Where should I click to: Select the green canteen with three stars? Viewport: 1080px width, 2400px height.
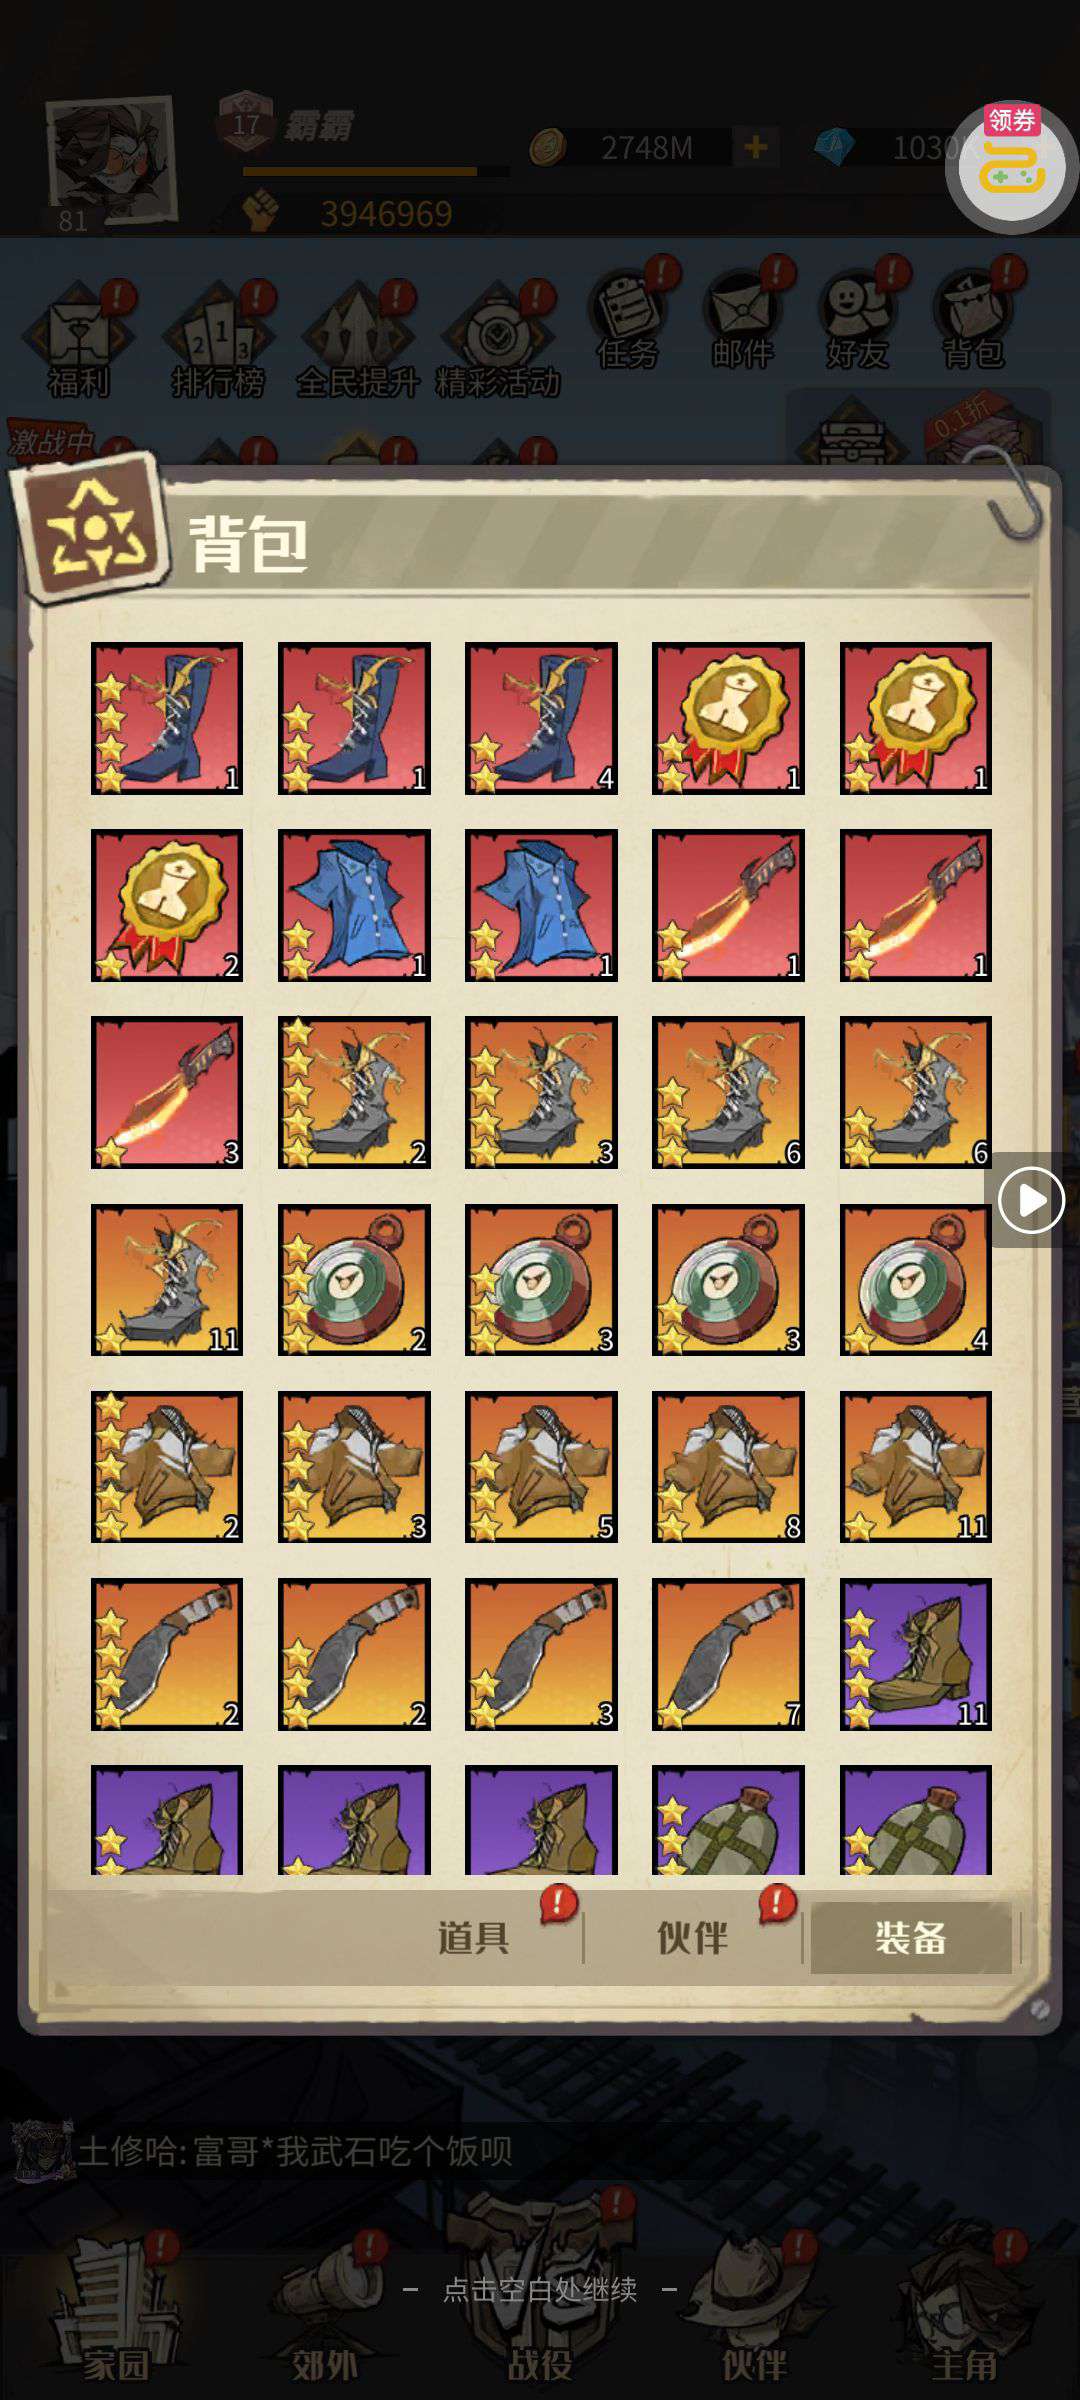point(728,1820)
